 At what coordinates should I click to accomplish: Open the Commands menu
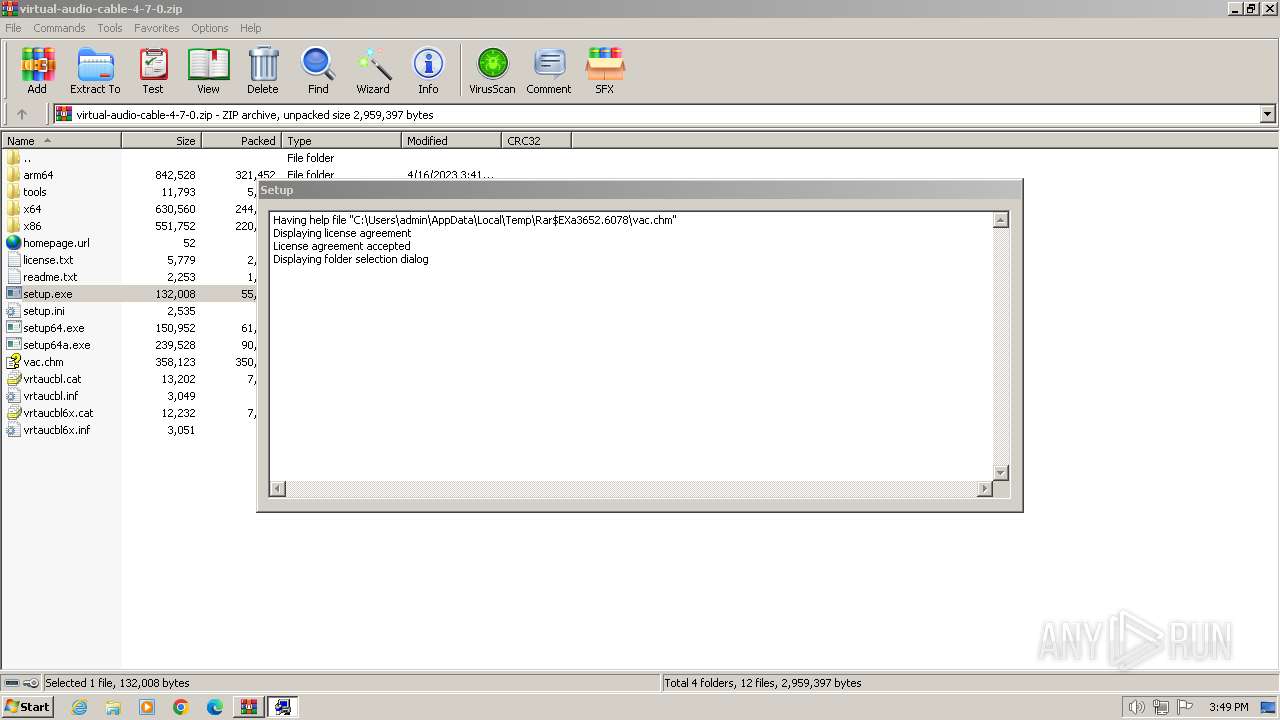[59, 28]
